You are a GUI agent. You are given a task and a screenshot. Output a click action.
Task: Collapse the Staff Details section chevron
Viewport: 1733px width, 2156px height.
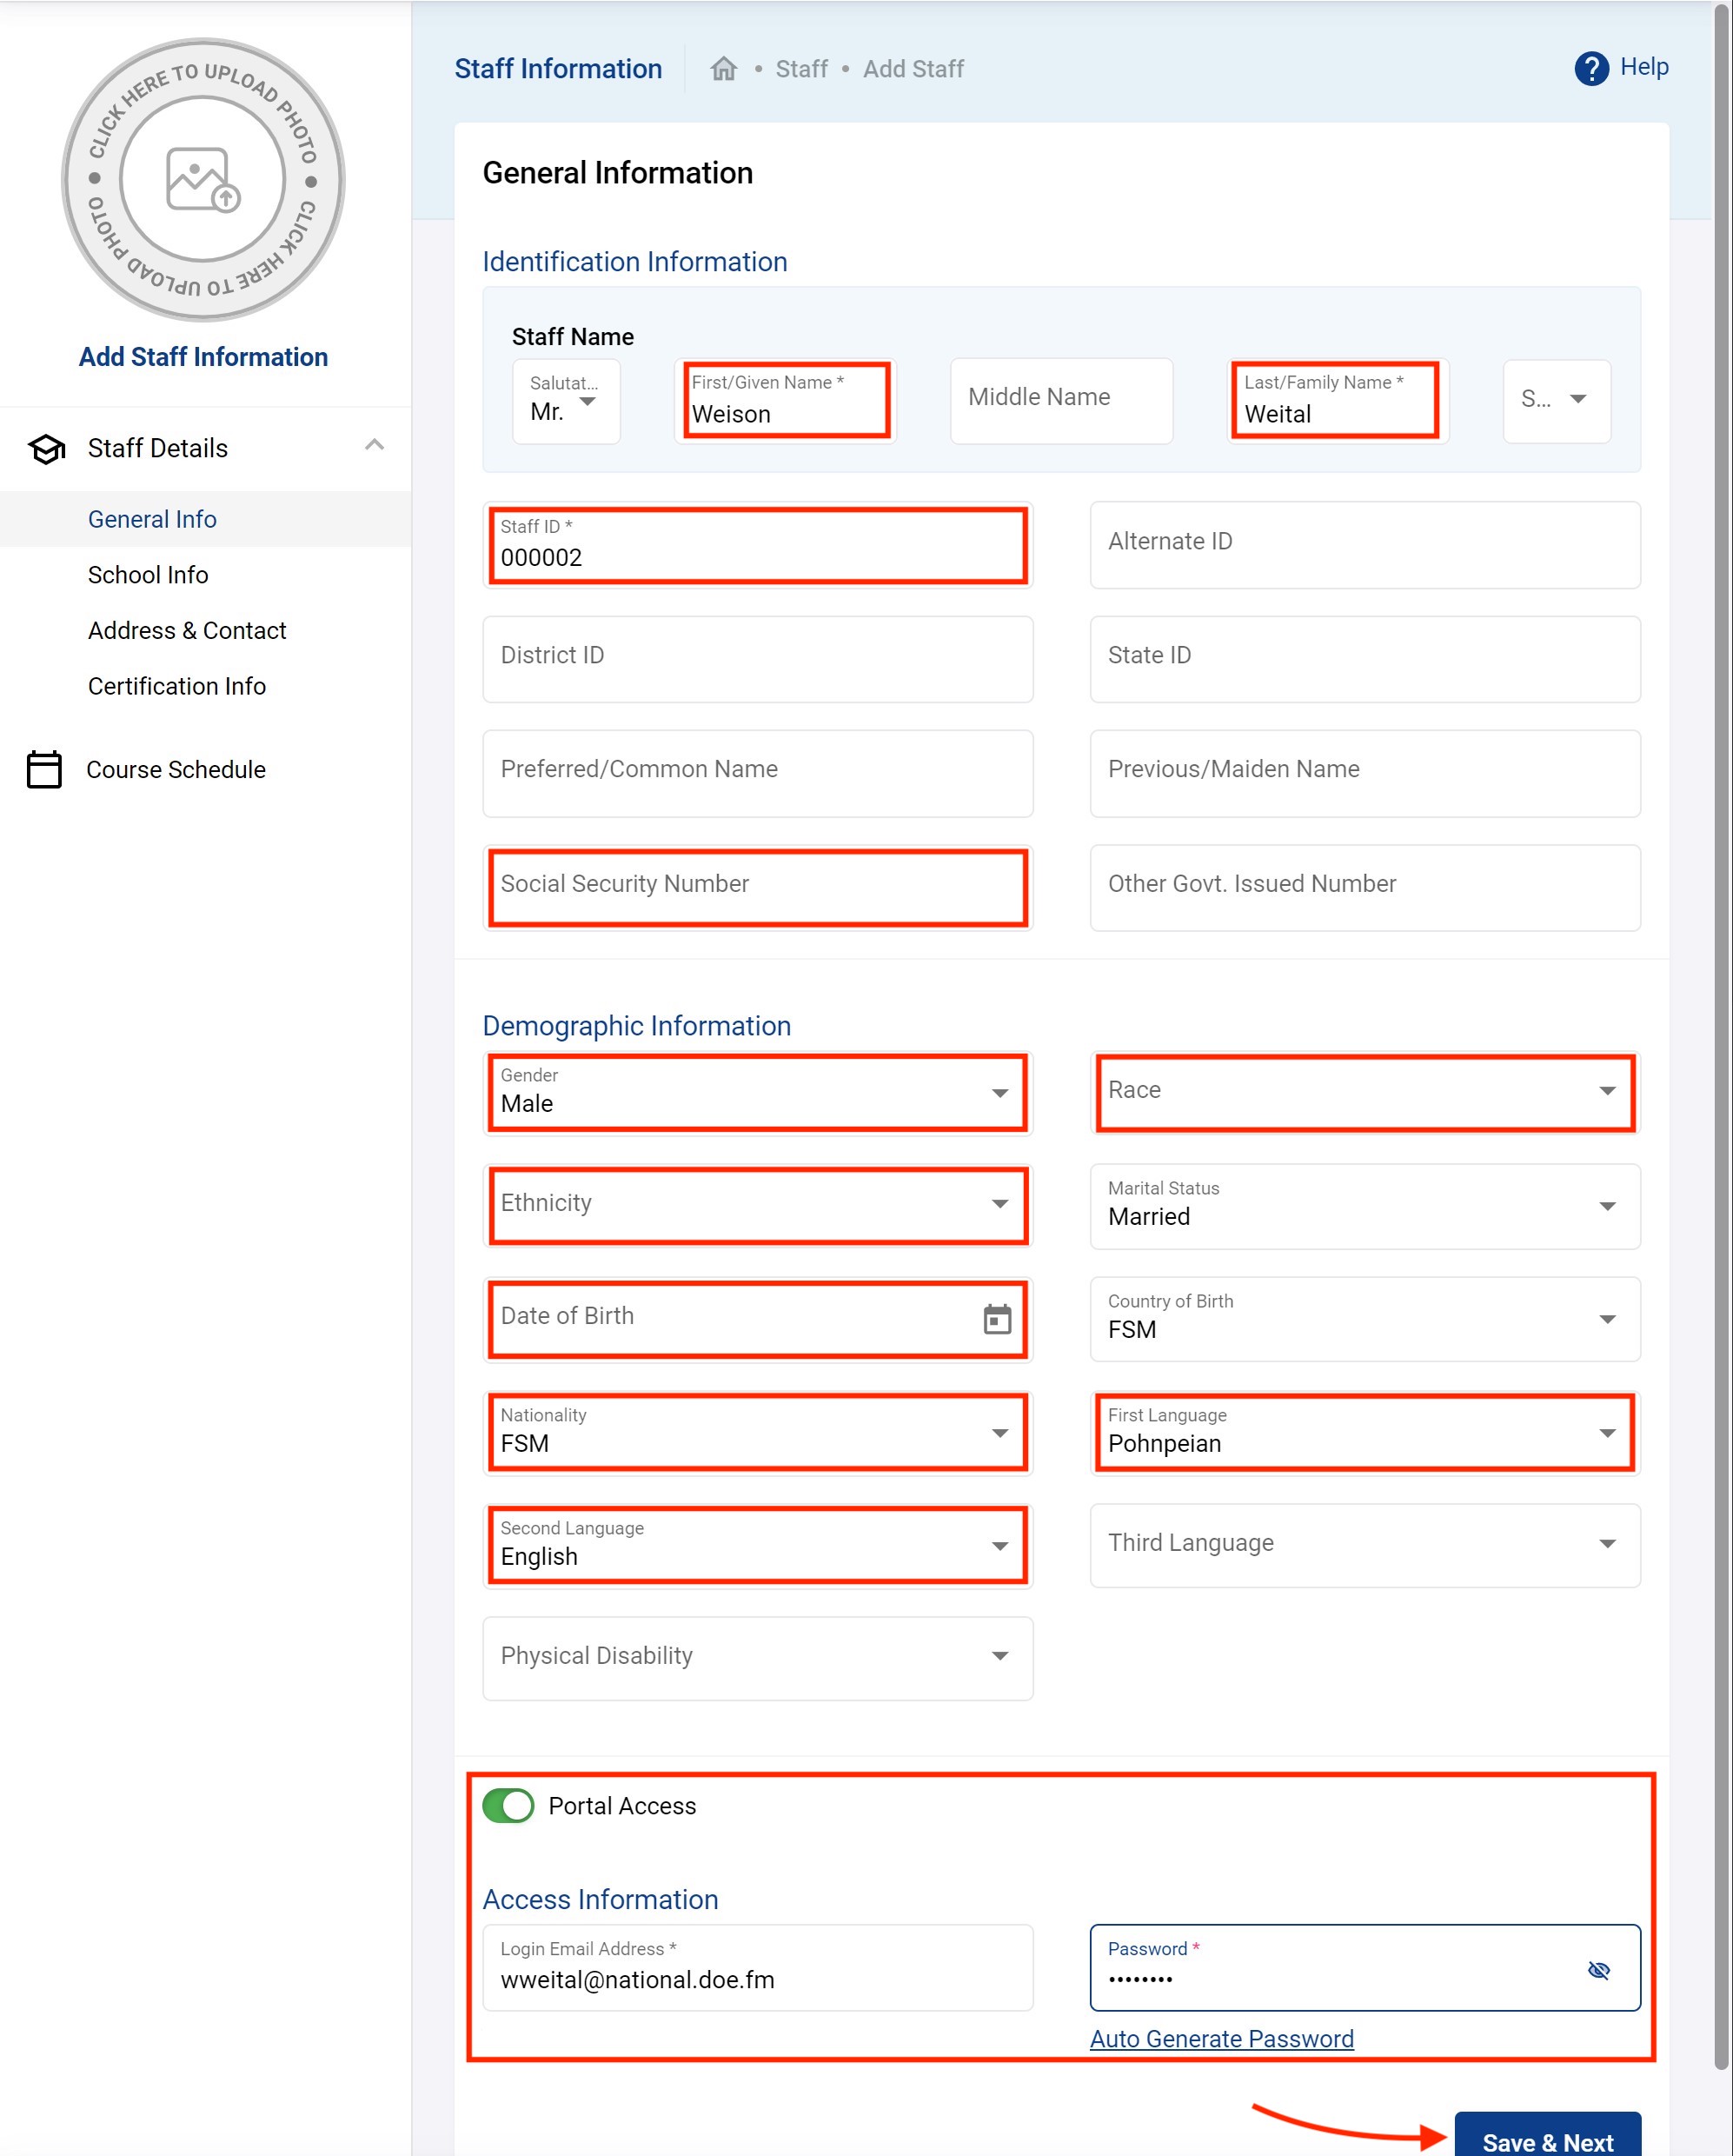[x=374, y=446]
